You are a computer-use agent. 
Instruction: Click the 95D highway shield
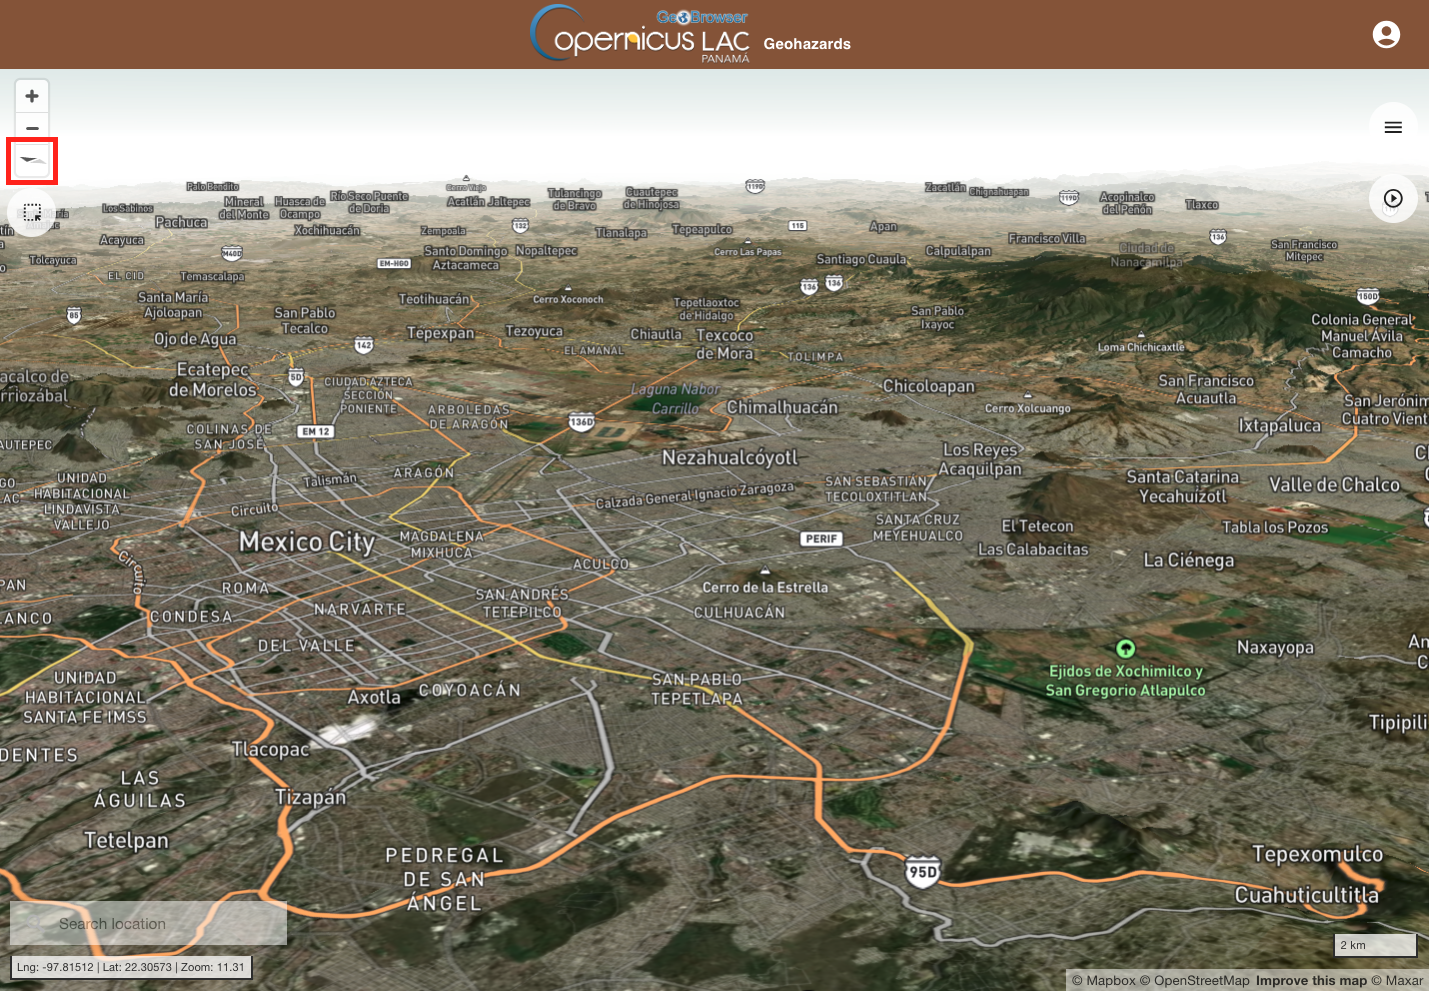tap(922, 872)
